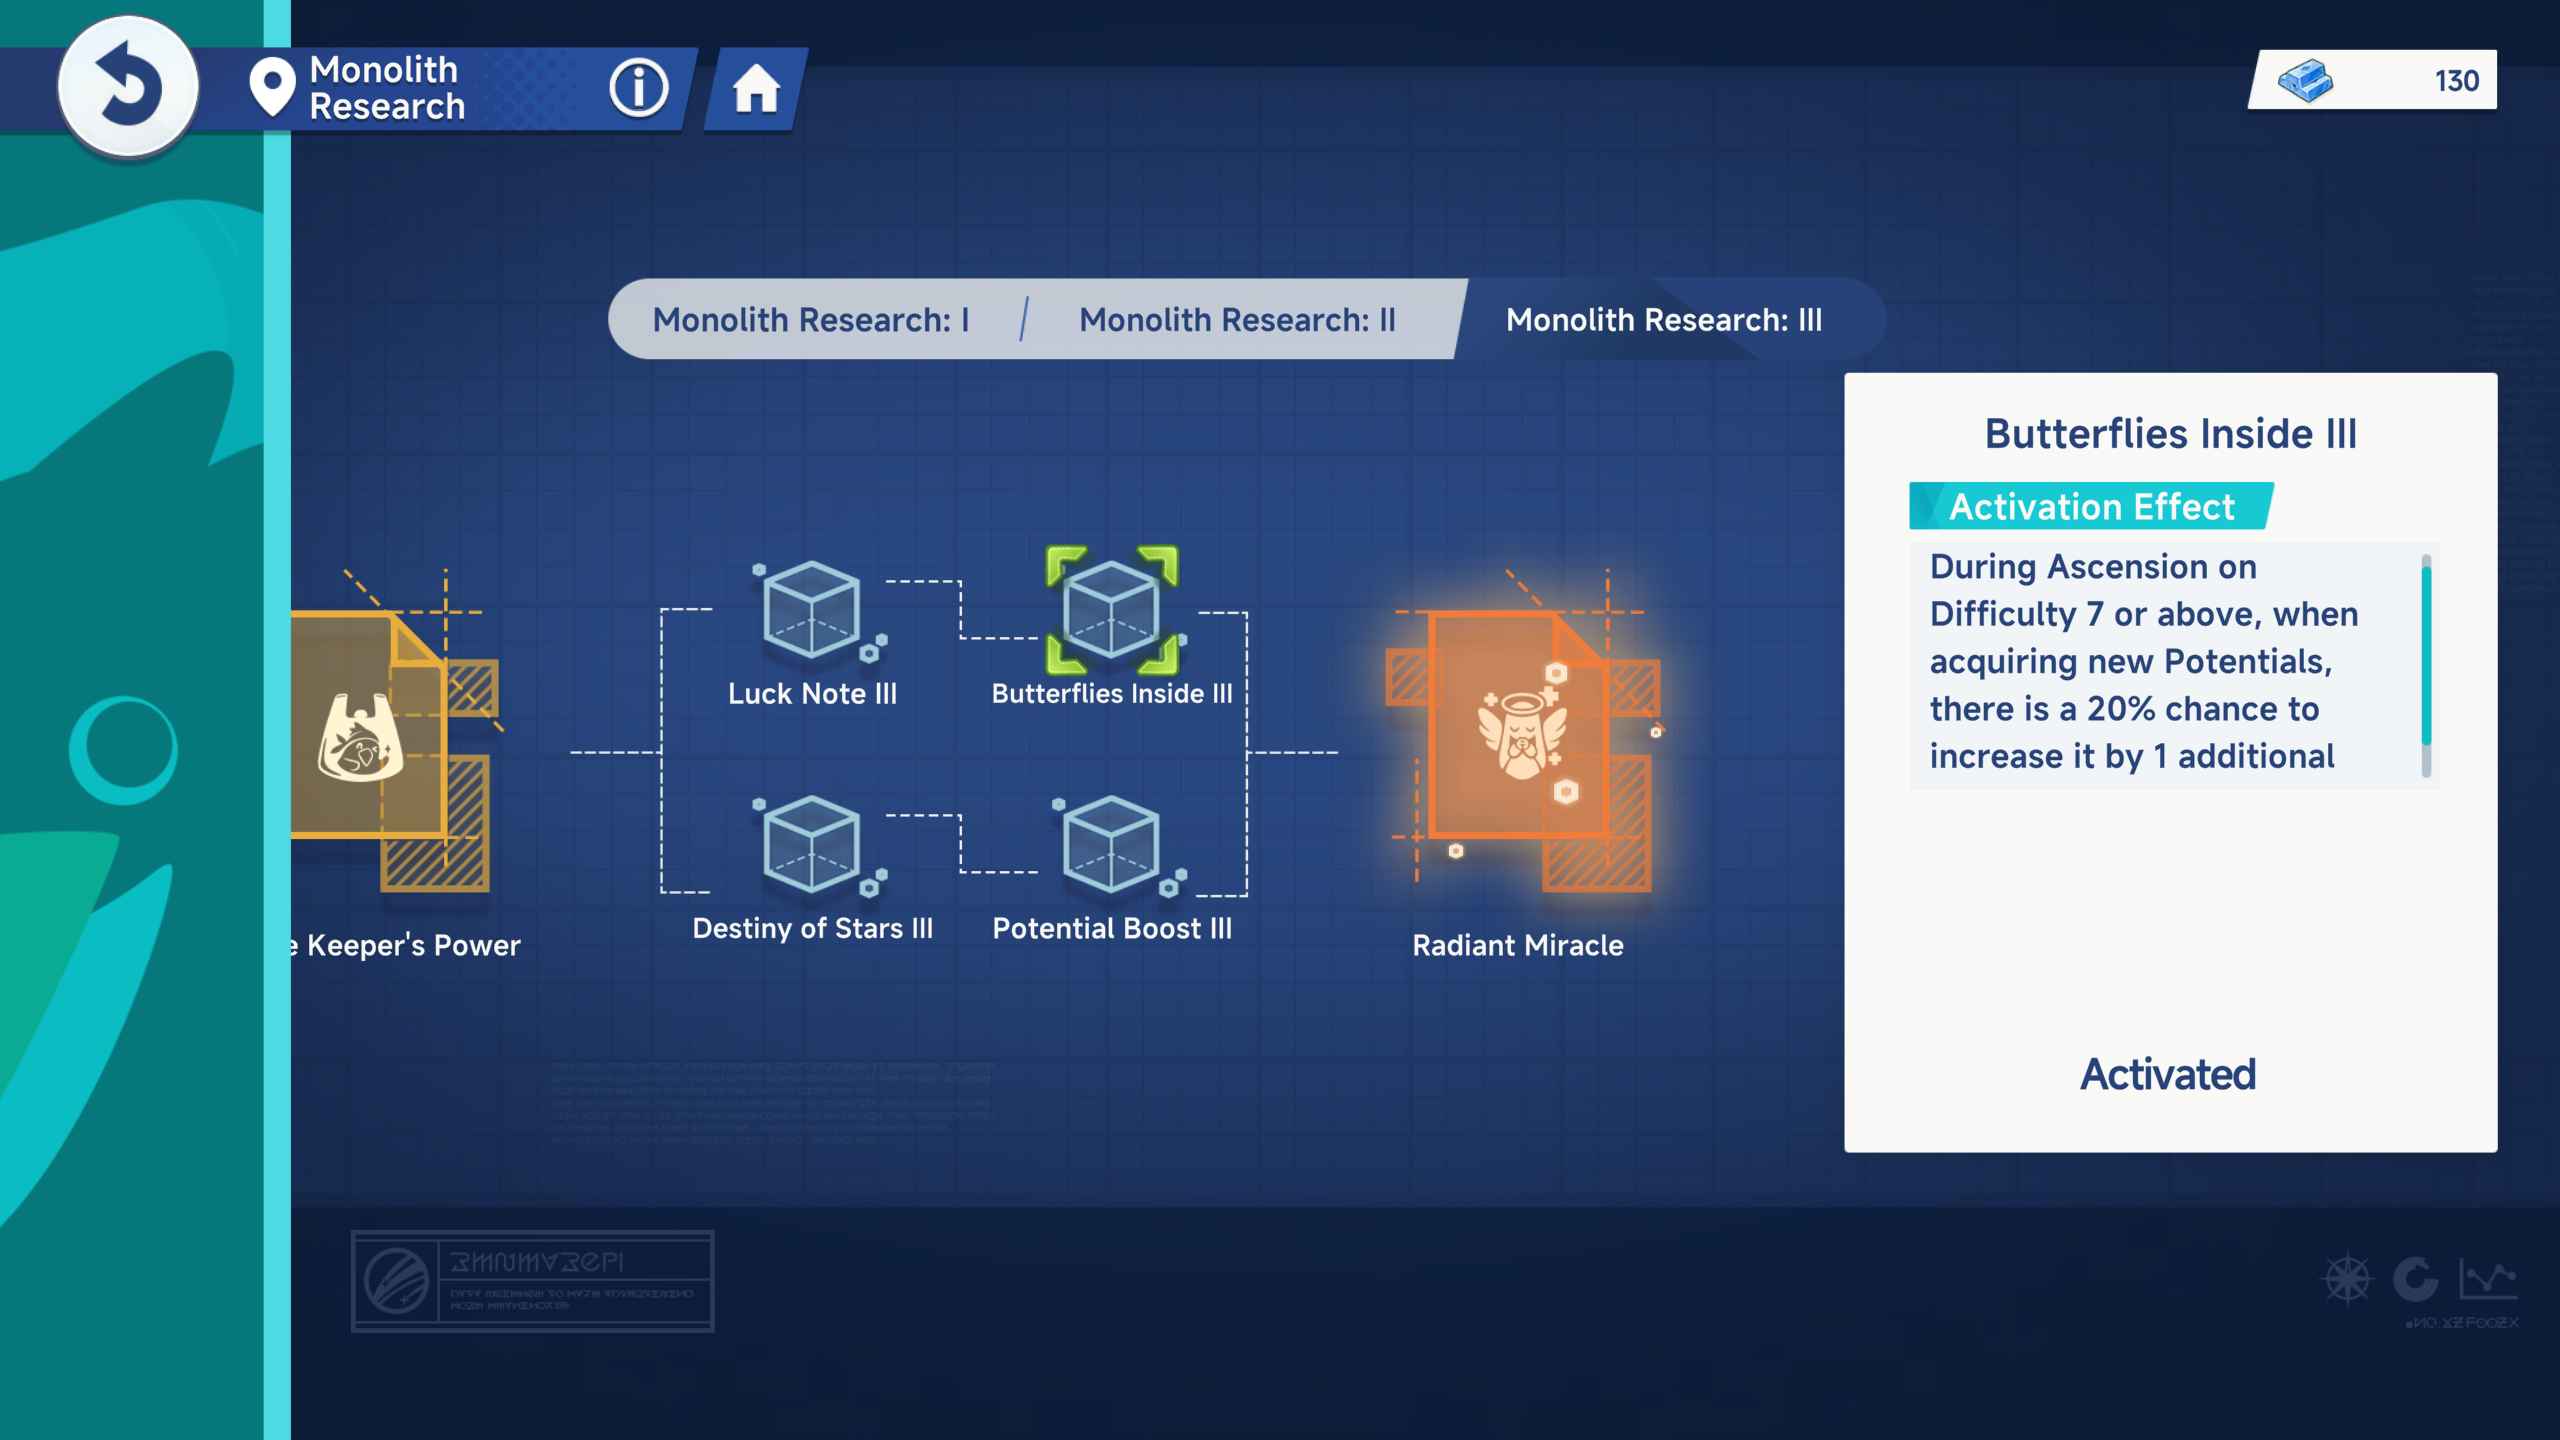Viewport: 2560px width, 1440px height.
Task: Select the Potential Boost III cube
Action: (1111, 845)
